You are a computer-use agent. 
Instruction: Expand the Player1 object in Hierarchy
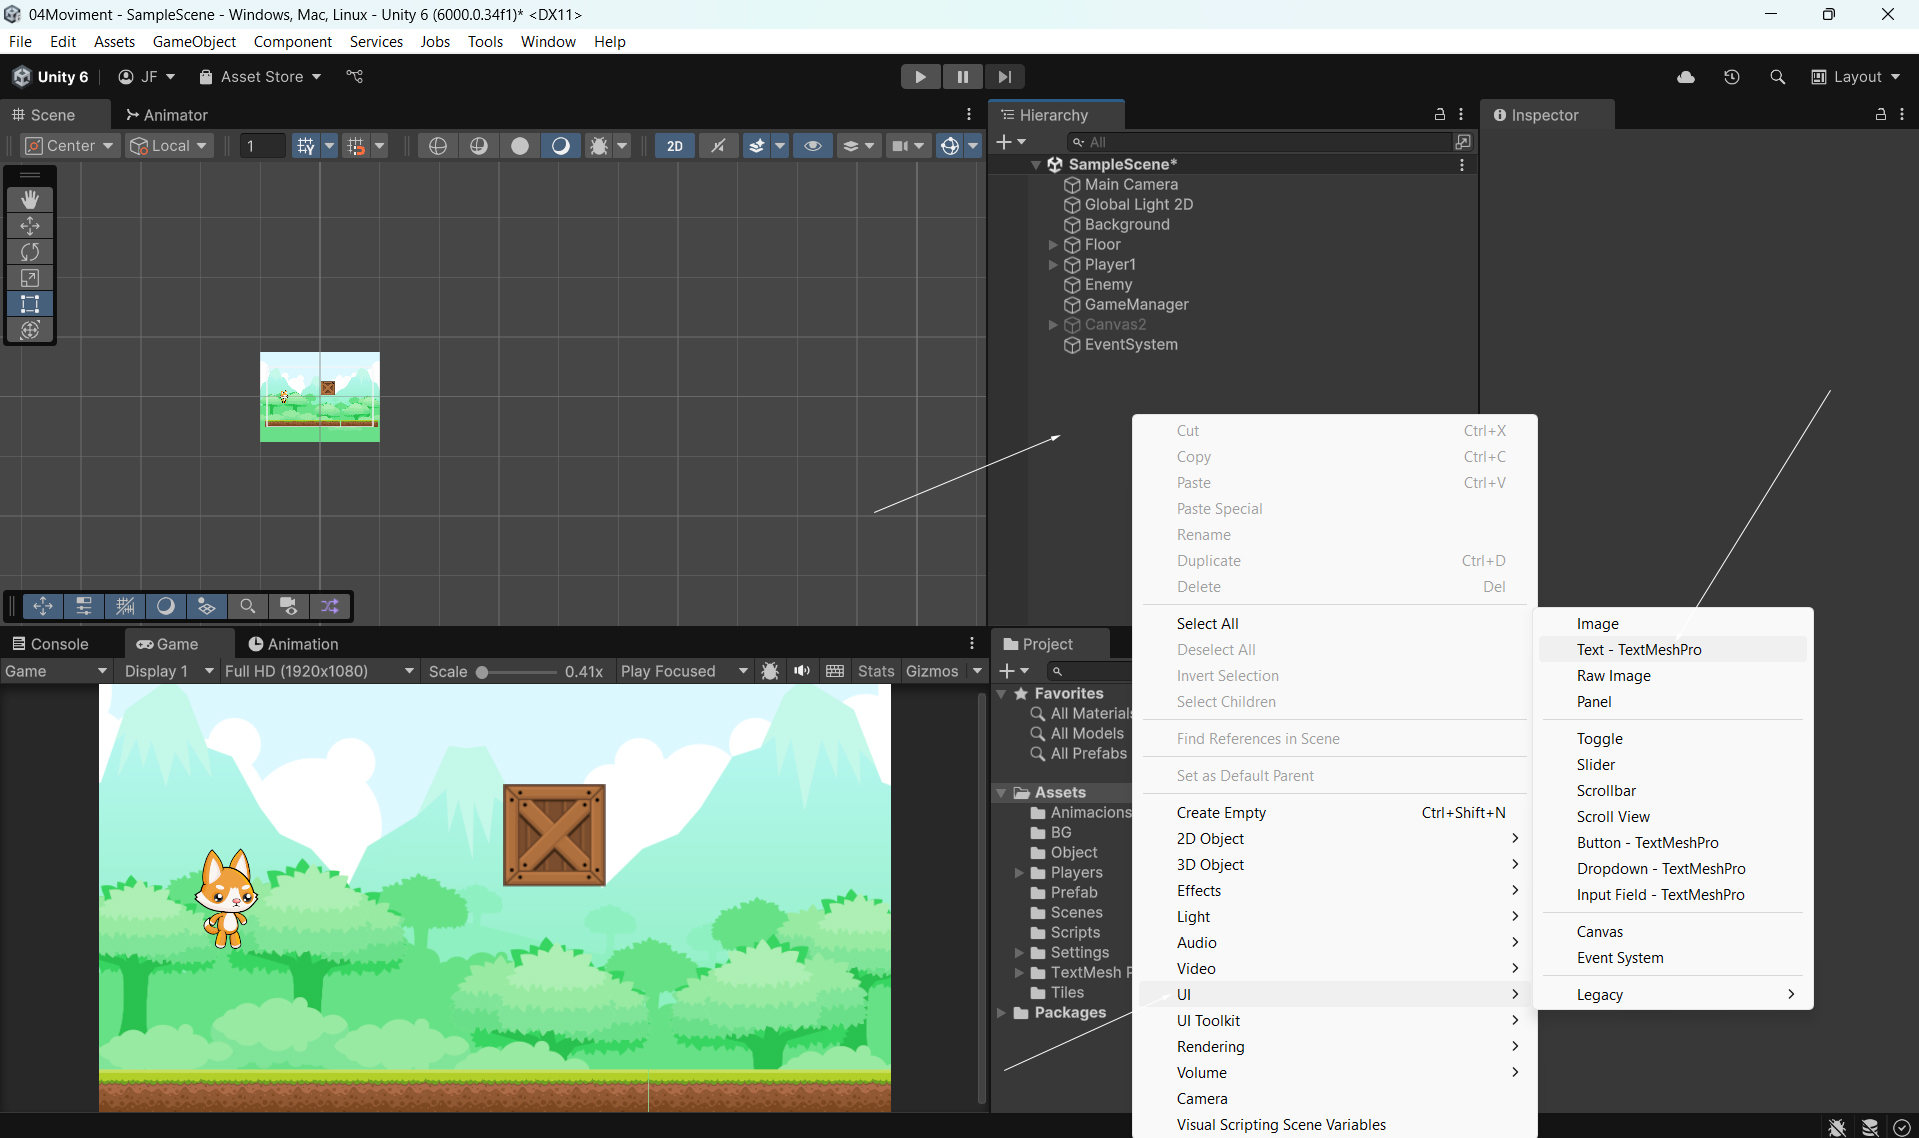pyautogui.click(x=1053, y=265)
